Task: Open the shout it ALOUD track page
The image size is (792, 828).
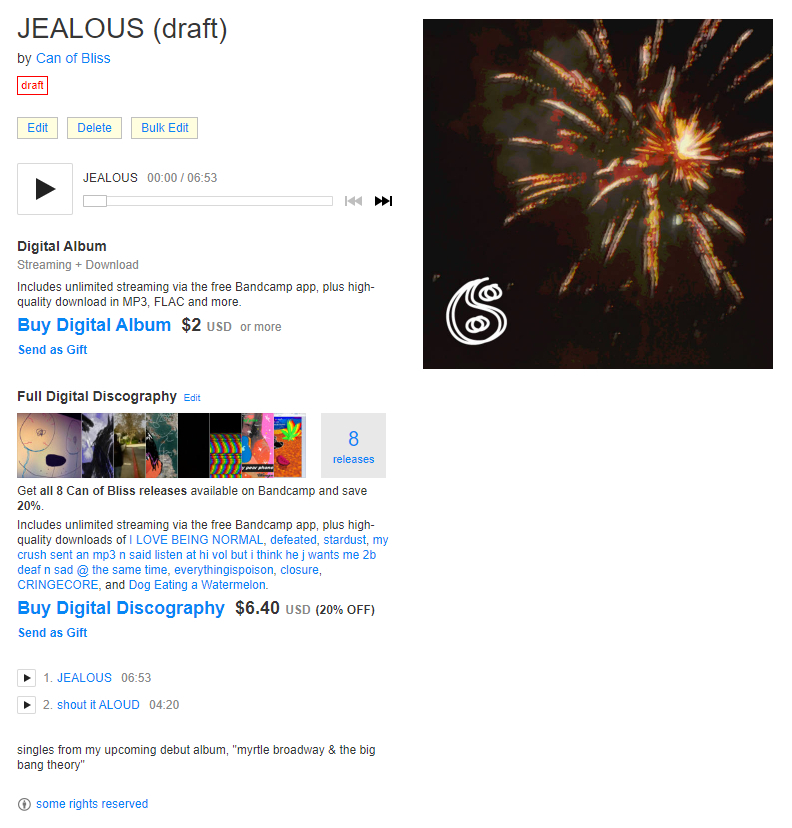Action: click(x=98, y=704)
